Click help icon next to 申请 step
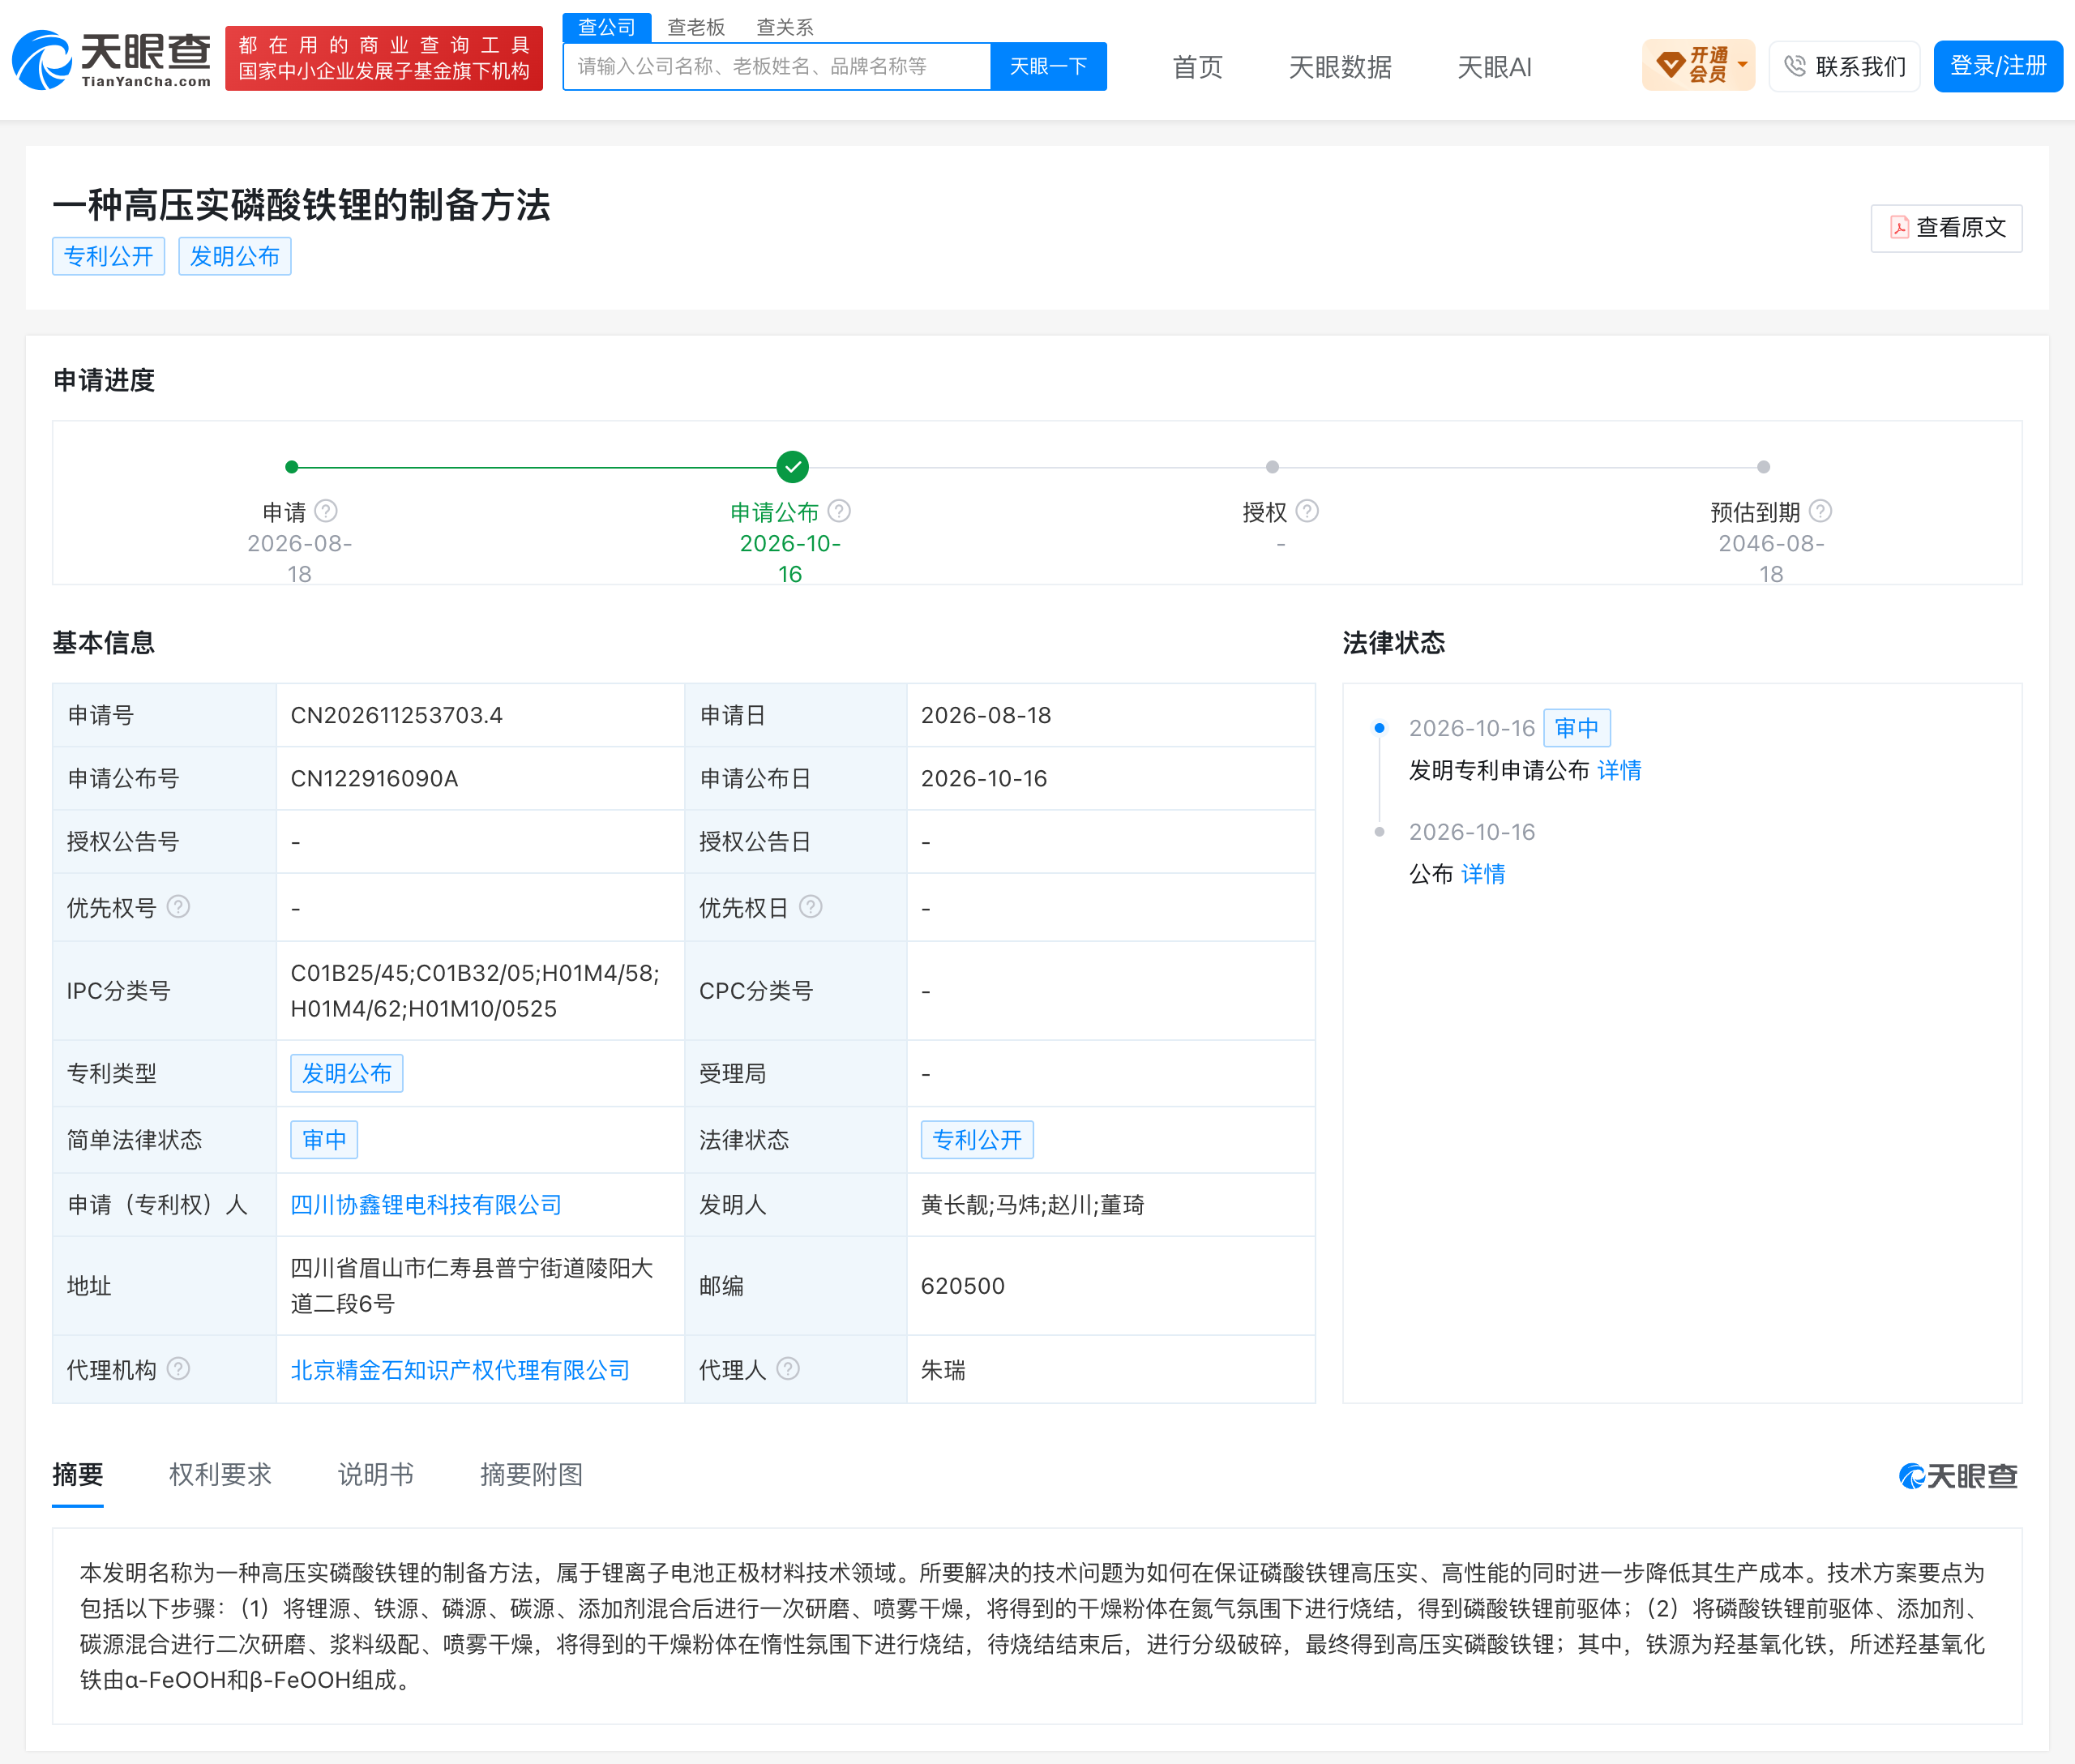 [326, 511]
